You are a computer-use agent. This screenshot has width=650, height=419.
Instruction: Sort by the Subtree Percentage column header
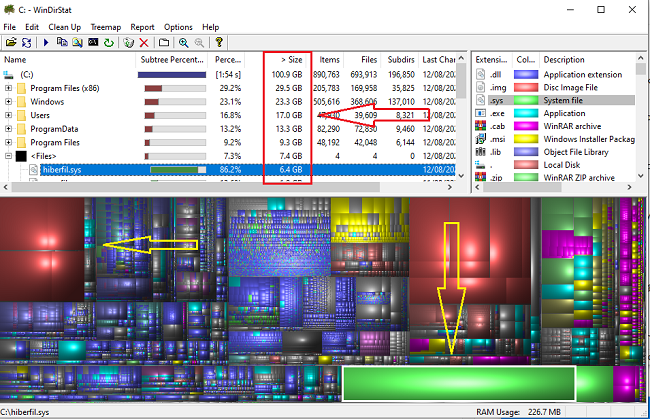point(172,59)
